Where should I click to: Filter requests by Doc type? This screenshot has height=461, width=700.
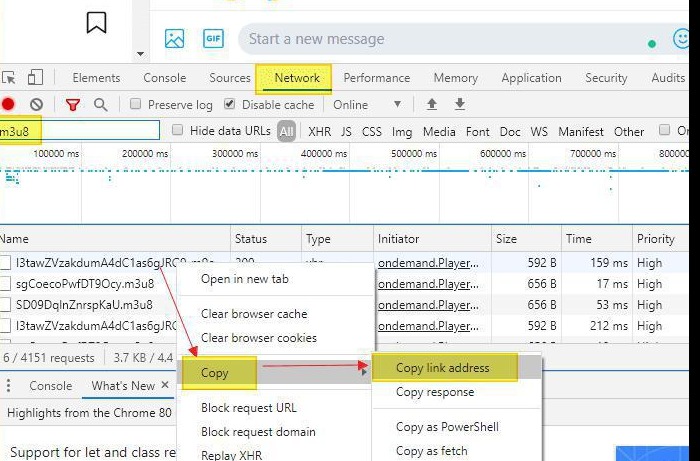tap(510, 132)
